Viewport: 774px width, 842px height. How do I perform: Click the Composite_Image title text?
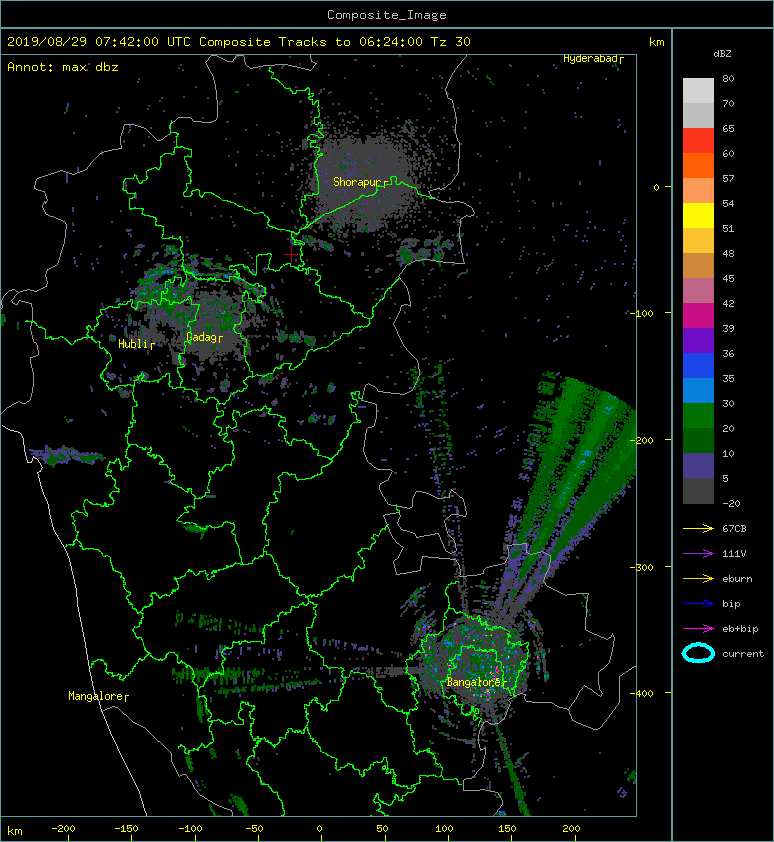[387, 15]
